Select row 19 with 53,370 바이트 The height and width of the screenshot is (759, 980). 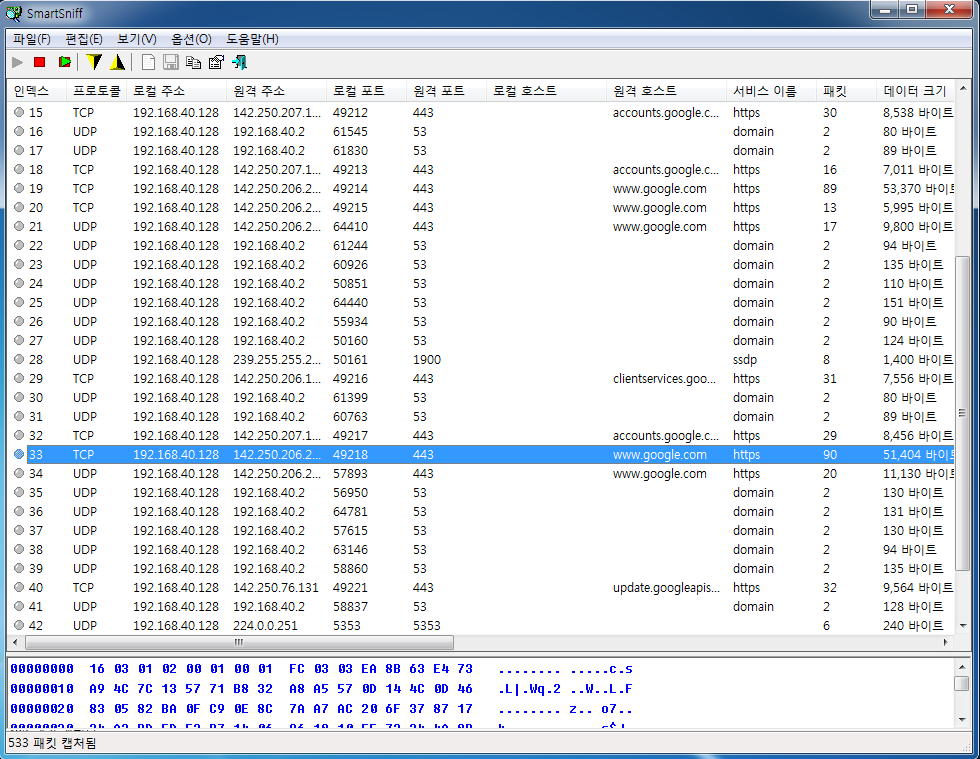pos(481,188)
